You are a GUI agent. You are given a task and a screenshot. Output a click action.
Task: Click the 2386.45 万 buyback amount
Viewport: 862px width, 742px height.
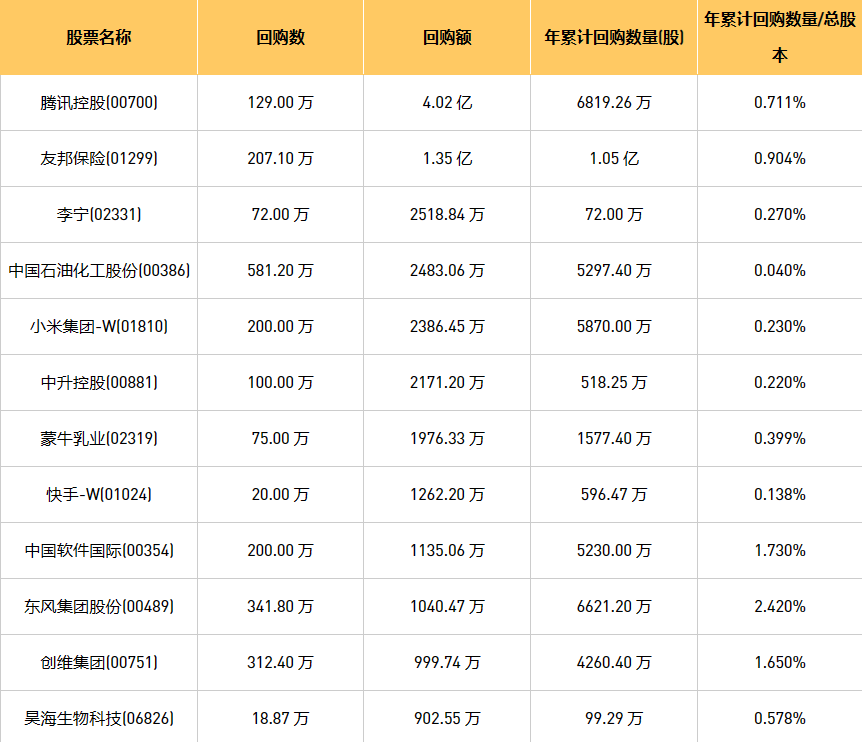pyautogui.click(x=447, y=327)
